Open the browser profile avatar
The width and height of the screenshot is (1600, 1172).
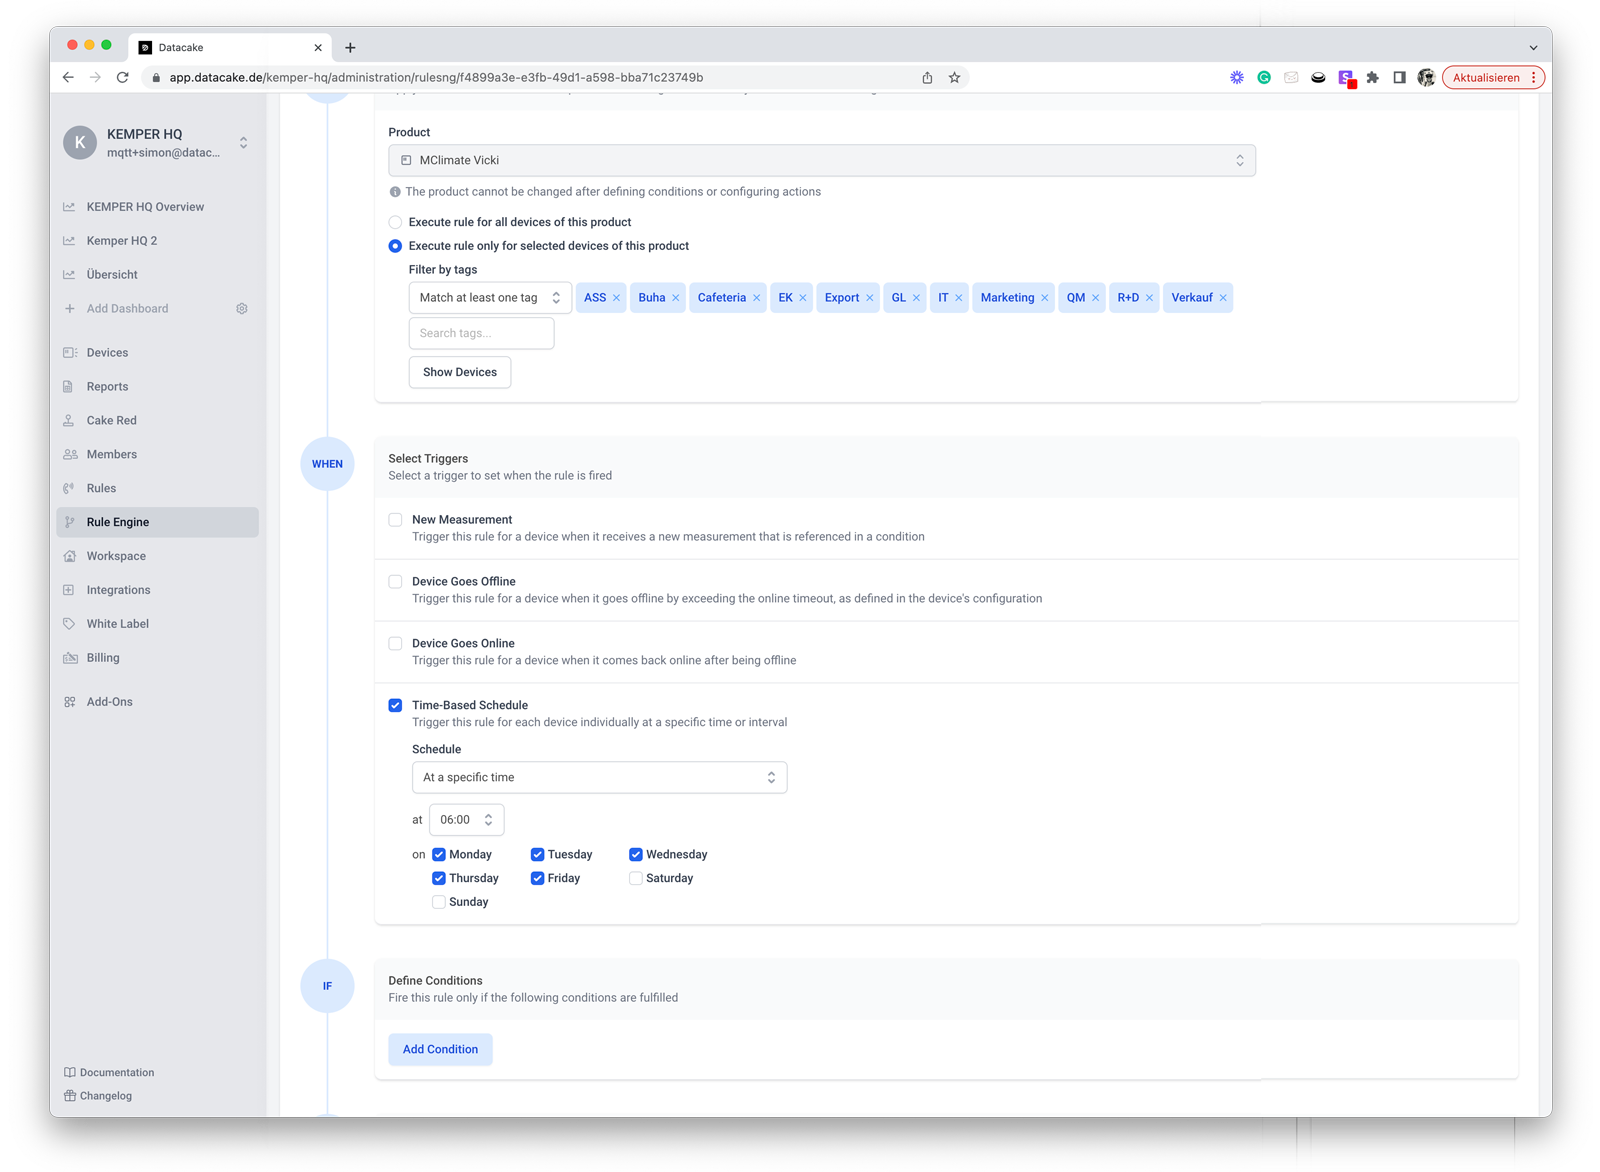click(x=1426, y=77)
